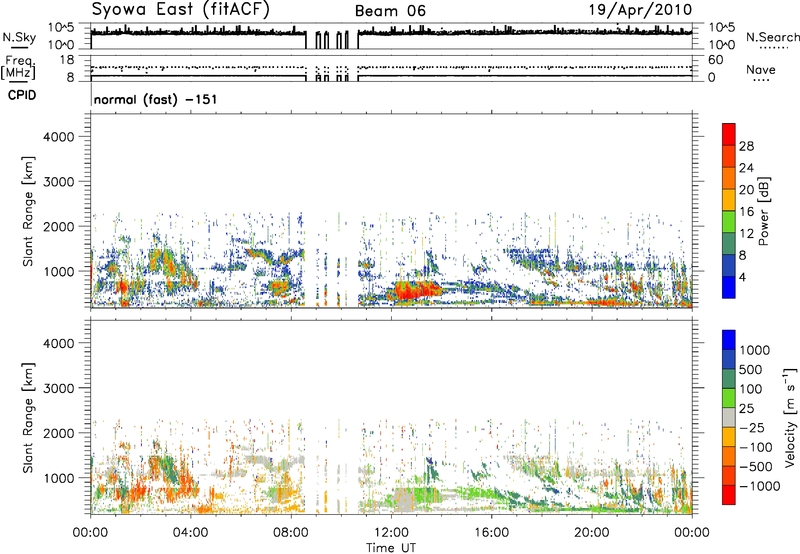Select 'Slant Range [km]' on the velocity panel
Image resolution: width=800 pixels, height=554 pixels.
[x=28, y=418]
